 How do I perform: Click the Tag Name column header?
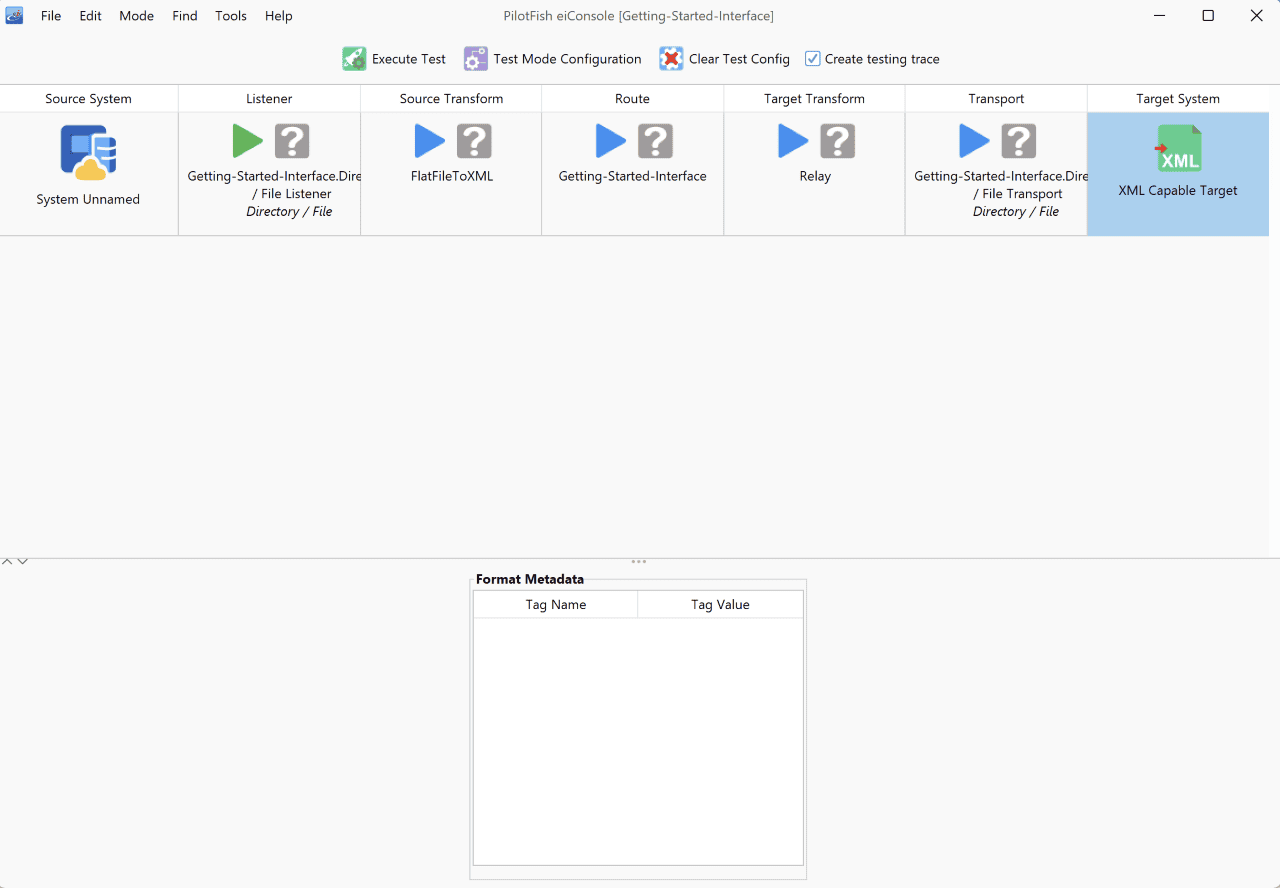click(x=555, y=605)
